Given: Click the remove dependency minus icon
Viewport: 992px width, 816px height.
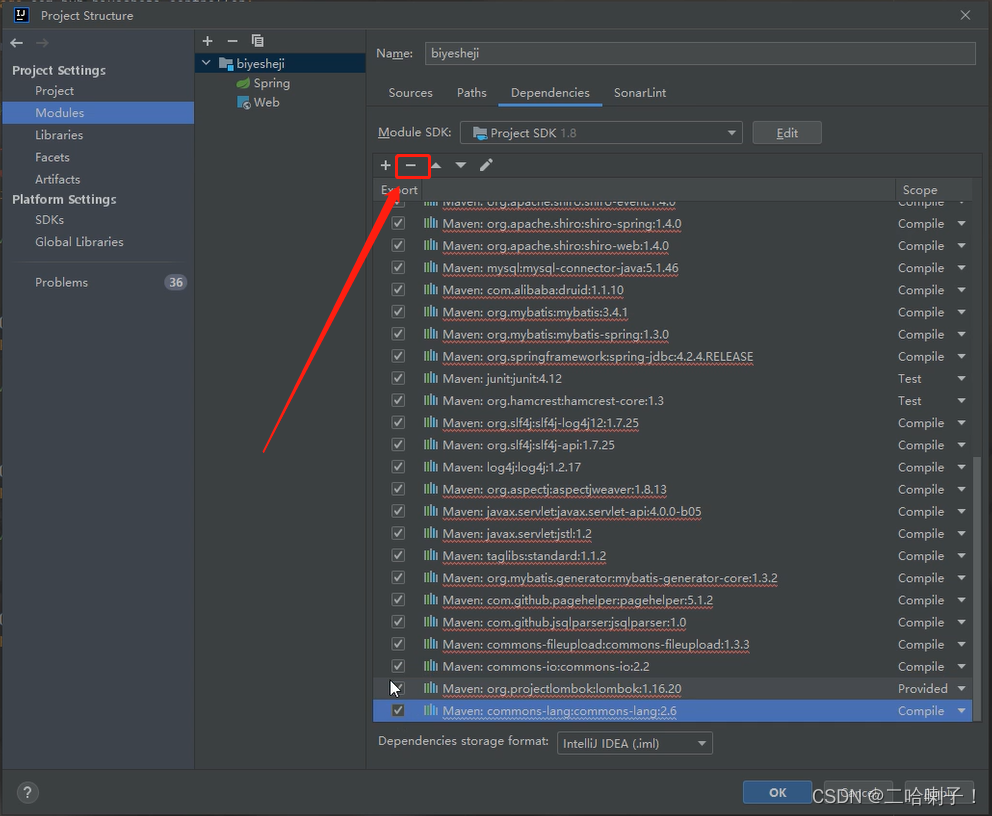Looking at the screenshot, I should pyautogui.click(x=411, y=165).
